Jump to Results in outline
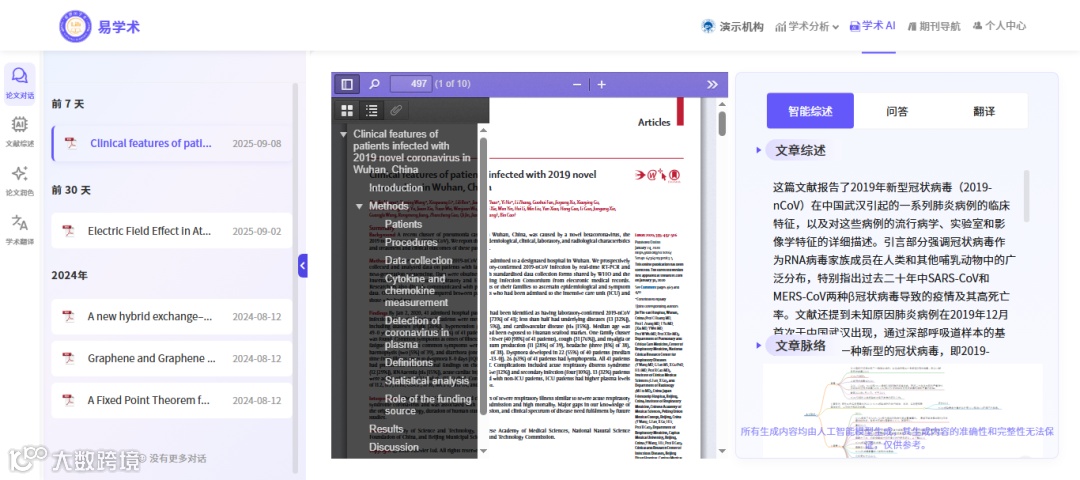The image size is (1080, 480). point(386,429)
